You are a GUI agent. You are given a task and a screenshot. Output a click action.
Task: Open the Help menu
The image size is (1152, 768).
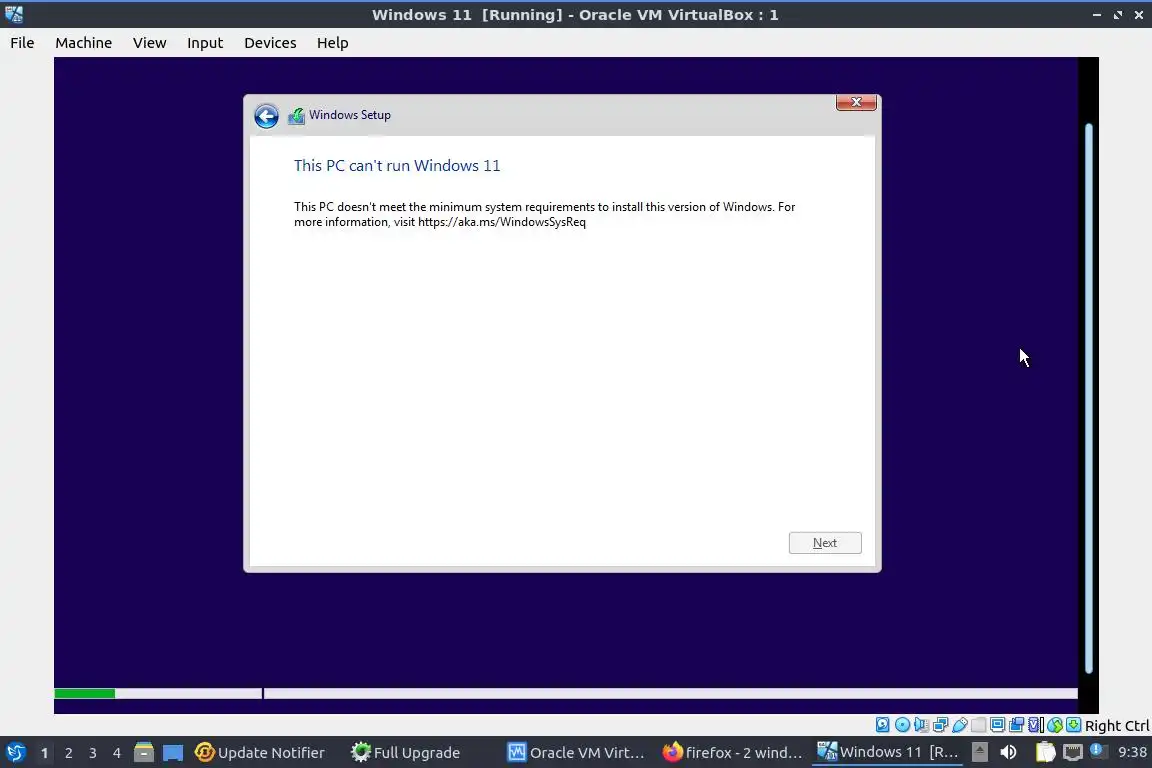click(333, 43)
